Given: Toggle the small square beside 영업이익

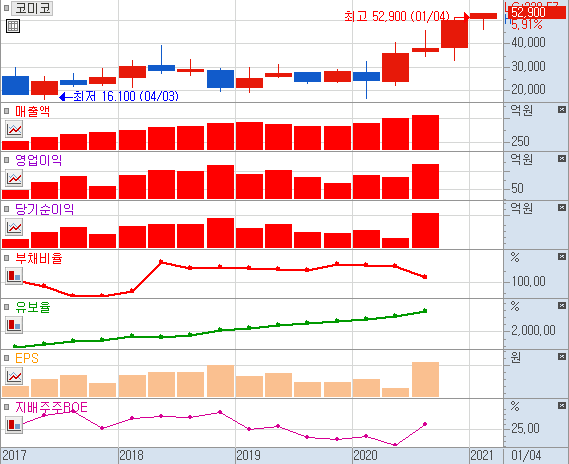Looking at the screenshot, I should point(6,160).
